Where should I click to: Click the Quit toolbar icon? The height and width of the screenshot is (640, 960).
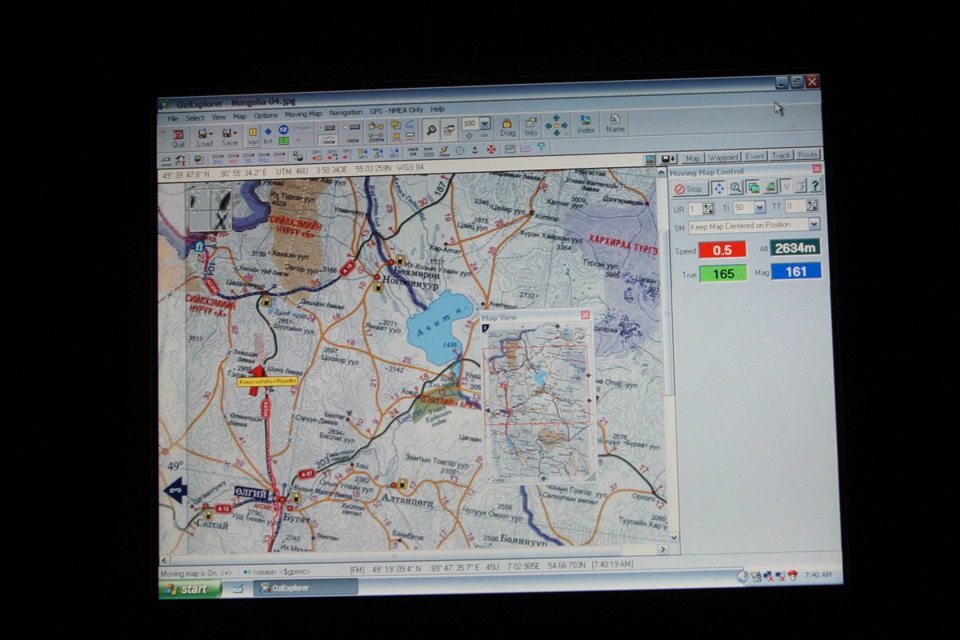tap(178, 138)
